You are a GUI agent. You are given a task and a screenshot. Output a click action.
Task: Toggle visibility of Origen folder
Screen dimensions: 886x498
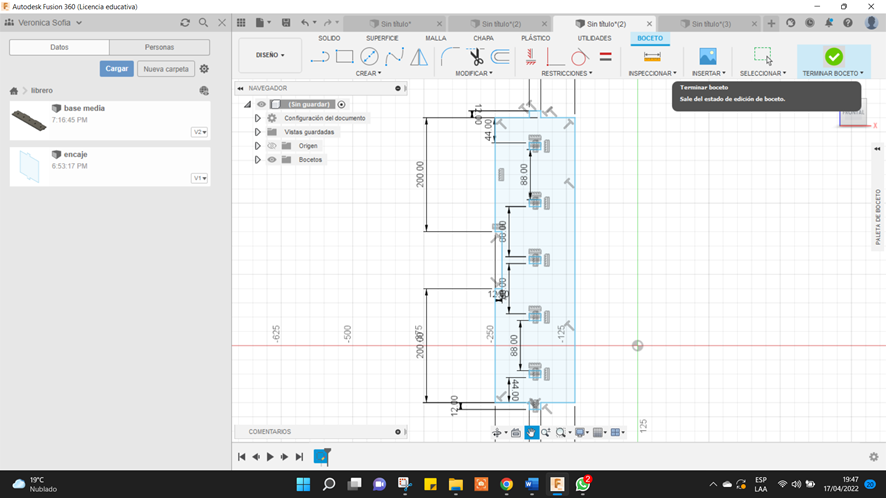click(x=271, y=146)
